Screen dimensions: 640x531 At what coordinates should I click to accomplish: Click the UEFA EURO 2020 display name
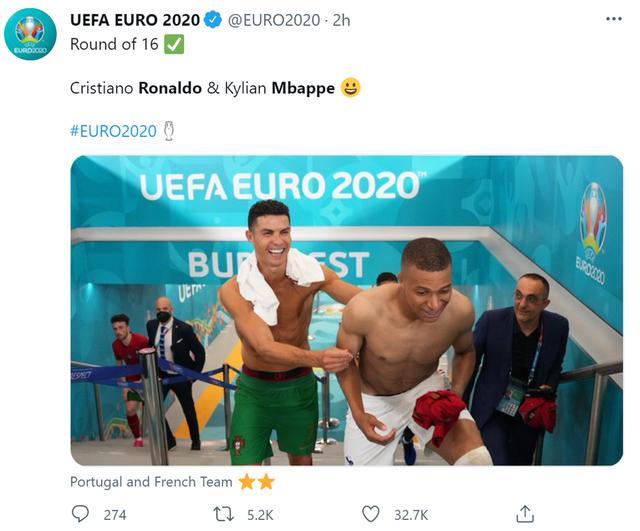click(x=135, y=20)
